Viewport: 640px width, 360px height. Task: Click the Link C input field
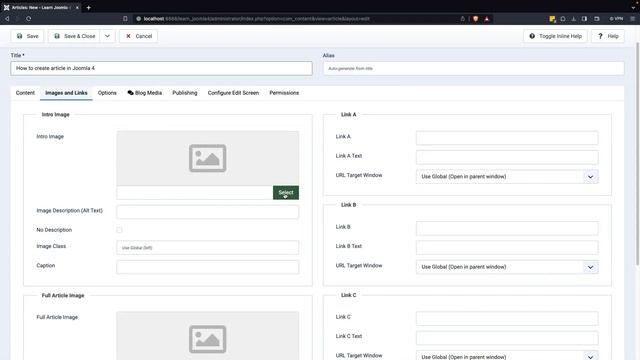coord(507,318)
